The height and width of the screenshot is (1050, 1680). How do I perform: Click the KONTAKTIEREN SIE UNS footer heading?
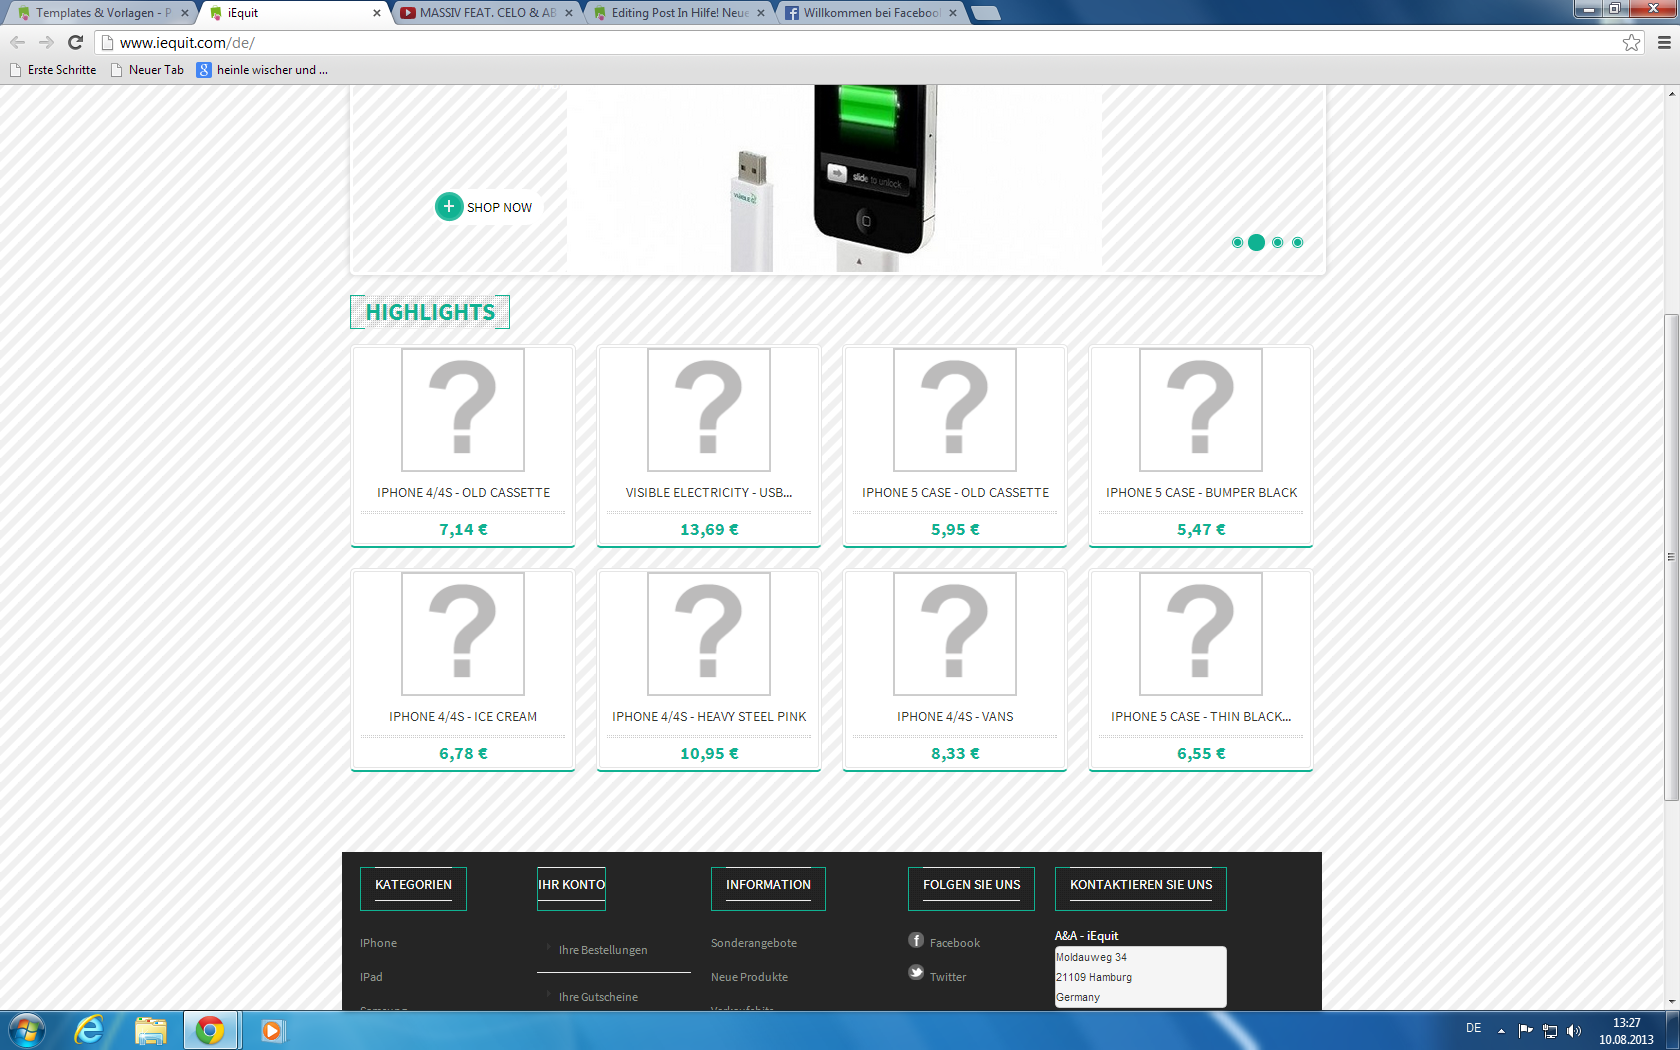coord(1141,885)
